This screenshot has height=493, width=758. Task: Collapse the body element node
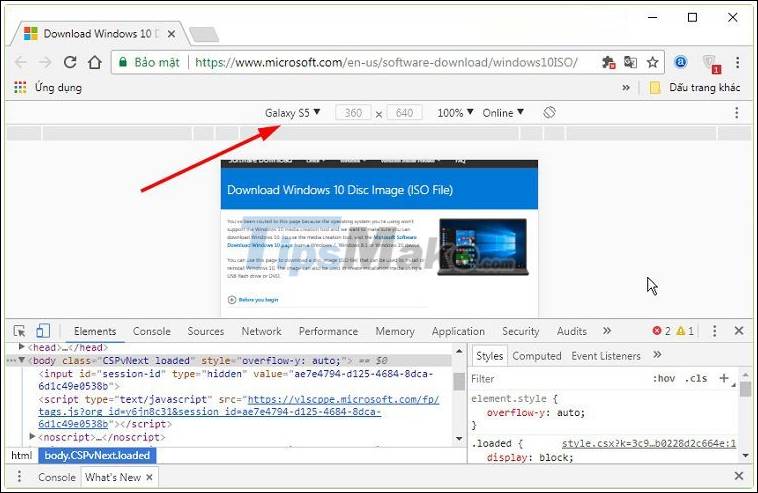(22, 360)
